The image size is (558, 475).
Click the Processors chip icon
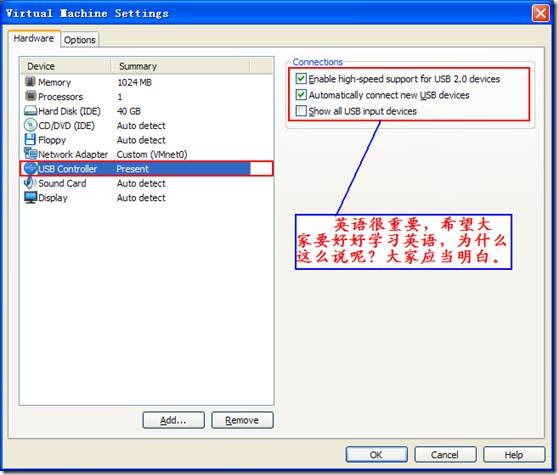click(31, 96)
